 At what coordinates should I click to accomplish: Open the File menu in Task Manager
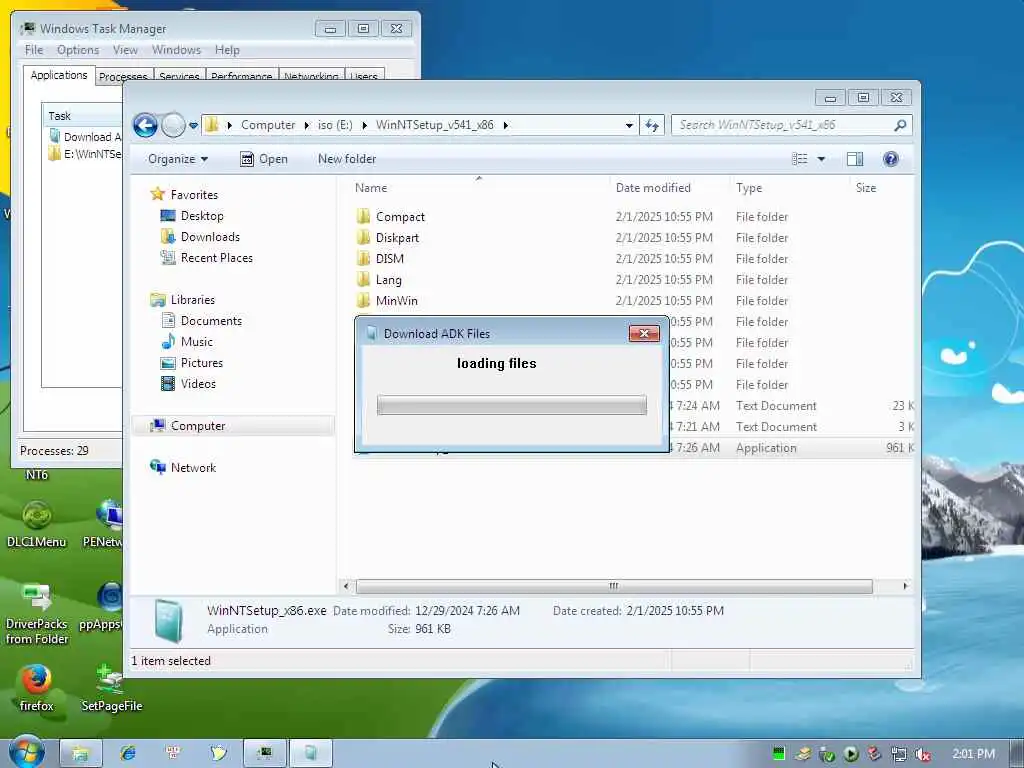[x=34, y=50]
